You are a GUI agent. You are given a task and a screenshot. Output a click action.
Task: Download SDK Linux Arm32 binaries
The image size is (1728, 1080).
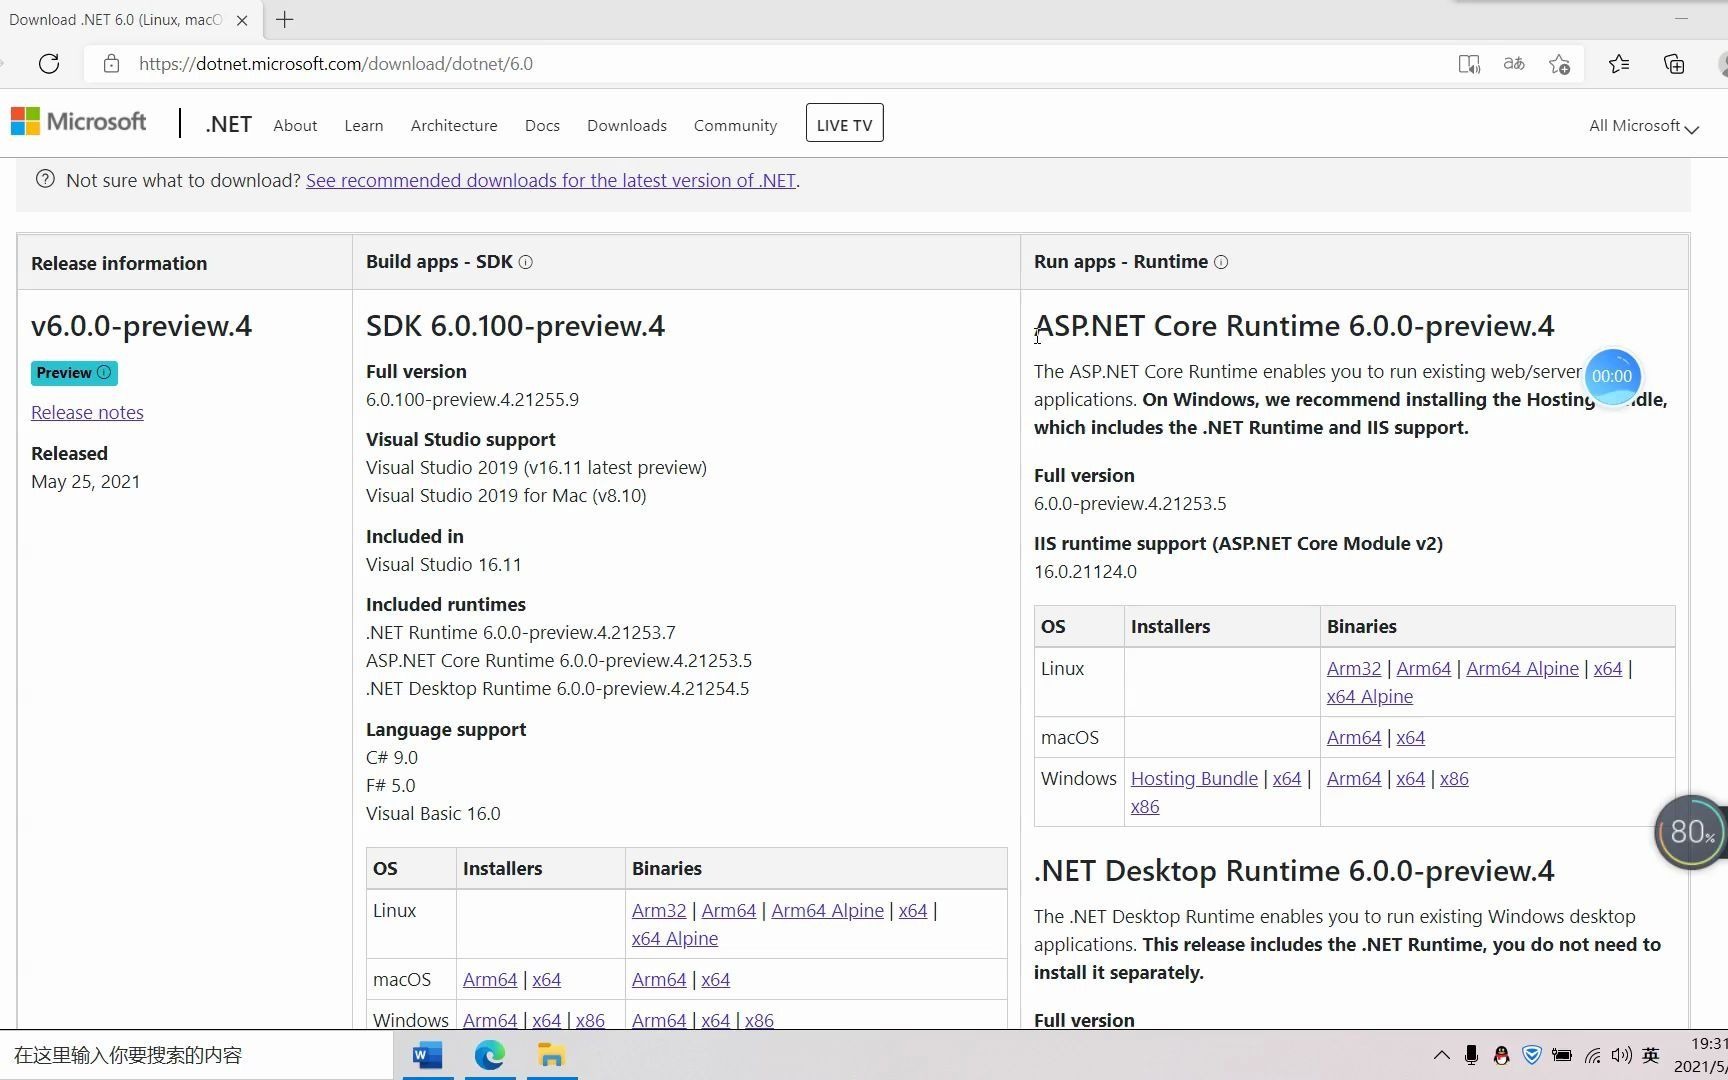659,910
